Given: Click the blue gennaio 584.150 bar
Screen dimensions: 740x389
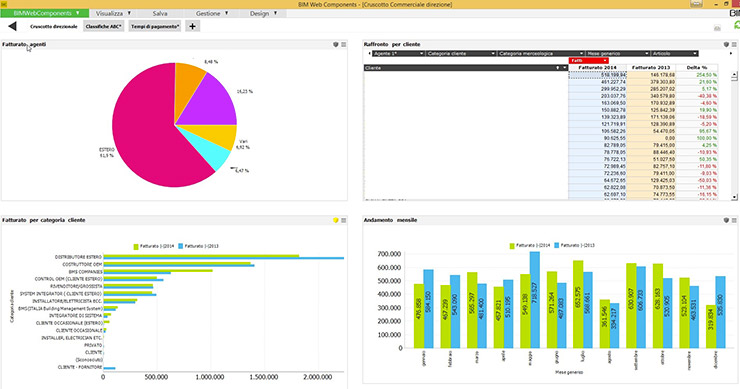Looking at the screenshot, I should (x=429, y=309).
